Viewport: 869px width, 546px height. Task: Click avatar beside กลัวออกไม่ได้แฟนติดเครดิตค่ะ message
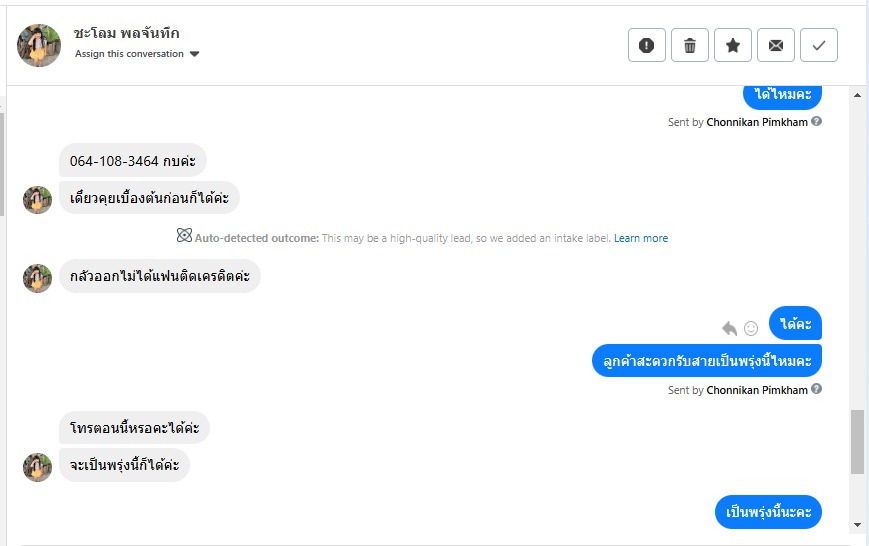tap(37, 278)
